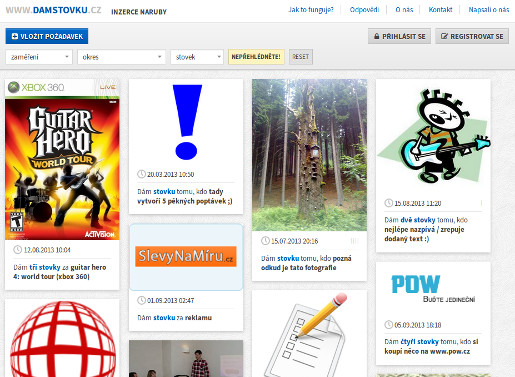Image resolution: width=515 pixels, height=377 pixels.
Task: Expand the 'okres' dropdown
Action: (121, 57)
